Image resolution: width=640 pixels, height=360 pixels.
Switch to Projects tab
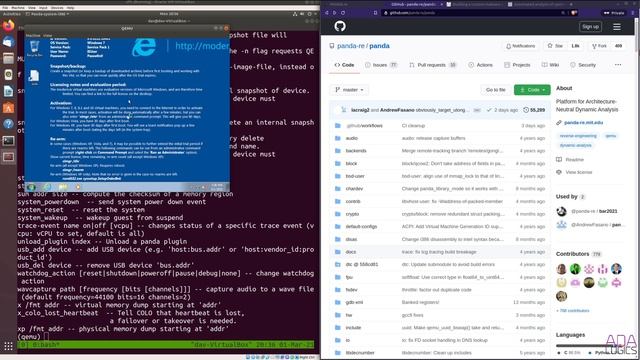pyautogui.click(x=517, y=65)
